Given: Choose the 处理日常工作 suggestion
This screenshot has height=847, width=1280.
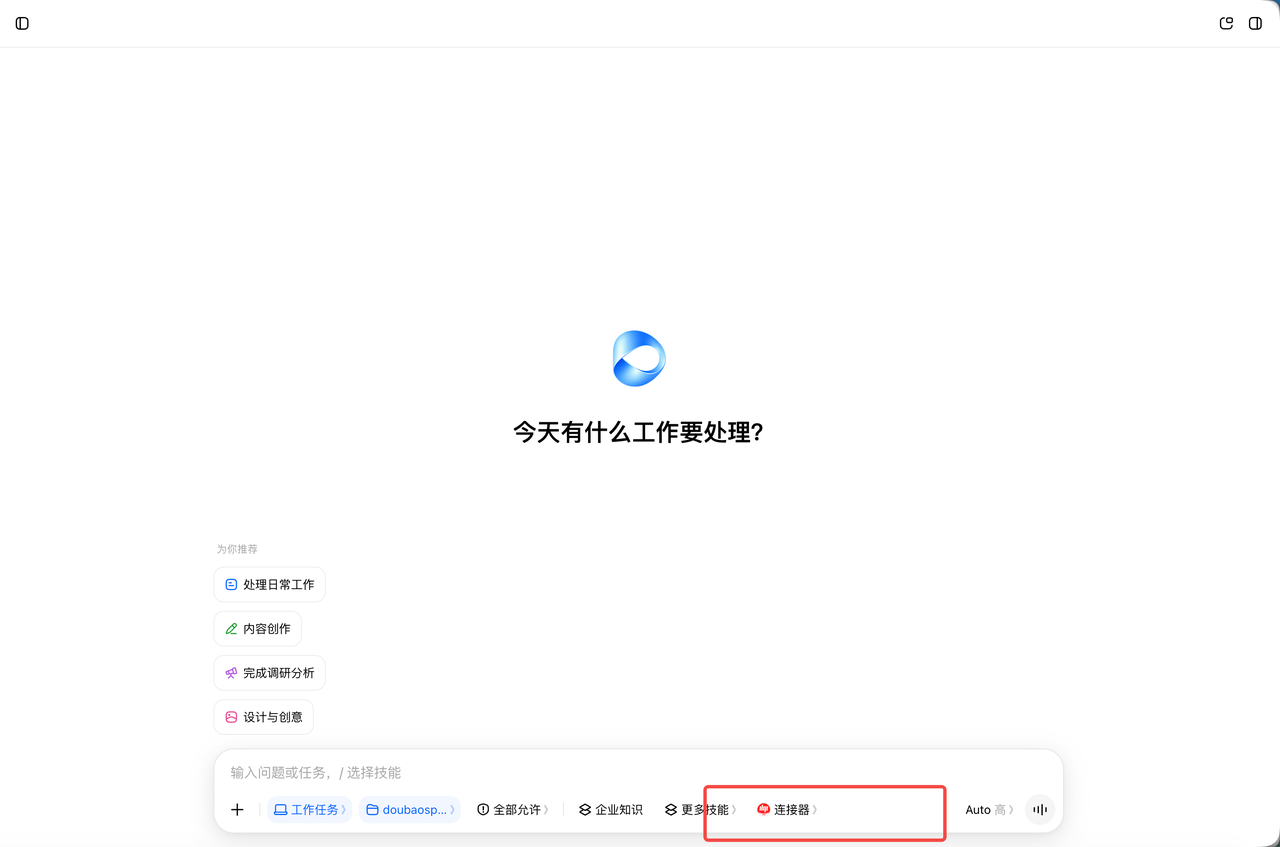Looking at the screenshot, I should (x=269, y=584).
